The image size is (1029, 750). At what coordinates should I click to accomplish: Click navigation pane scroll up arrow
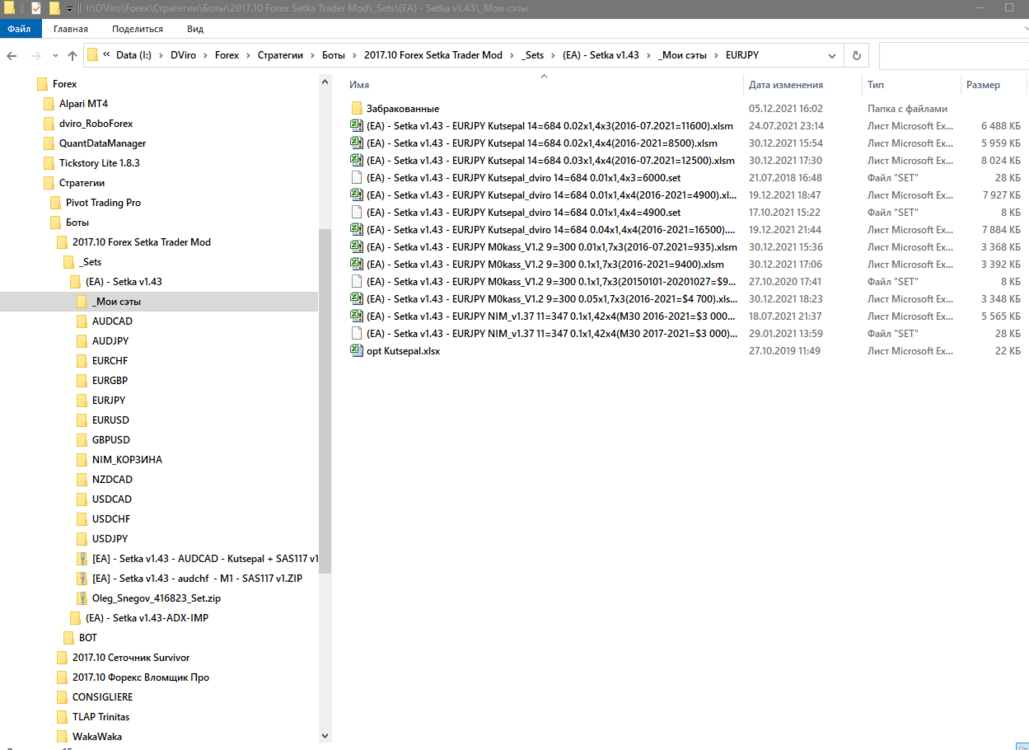[325, 83]
